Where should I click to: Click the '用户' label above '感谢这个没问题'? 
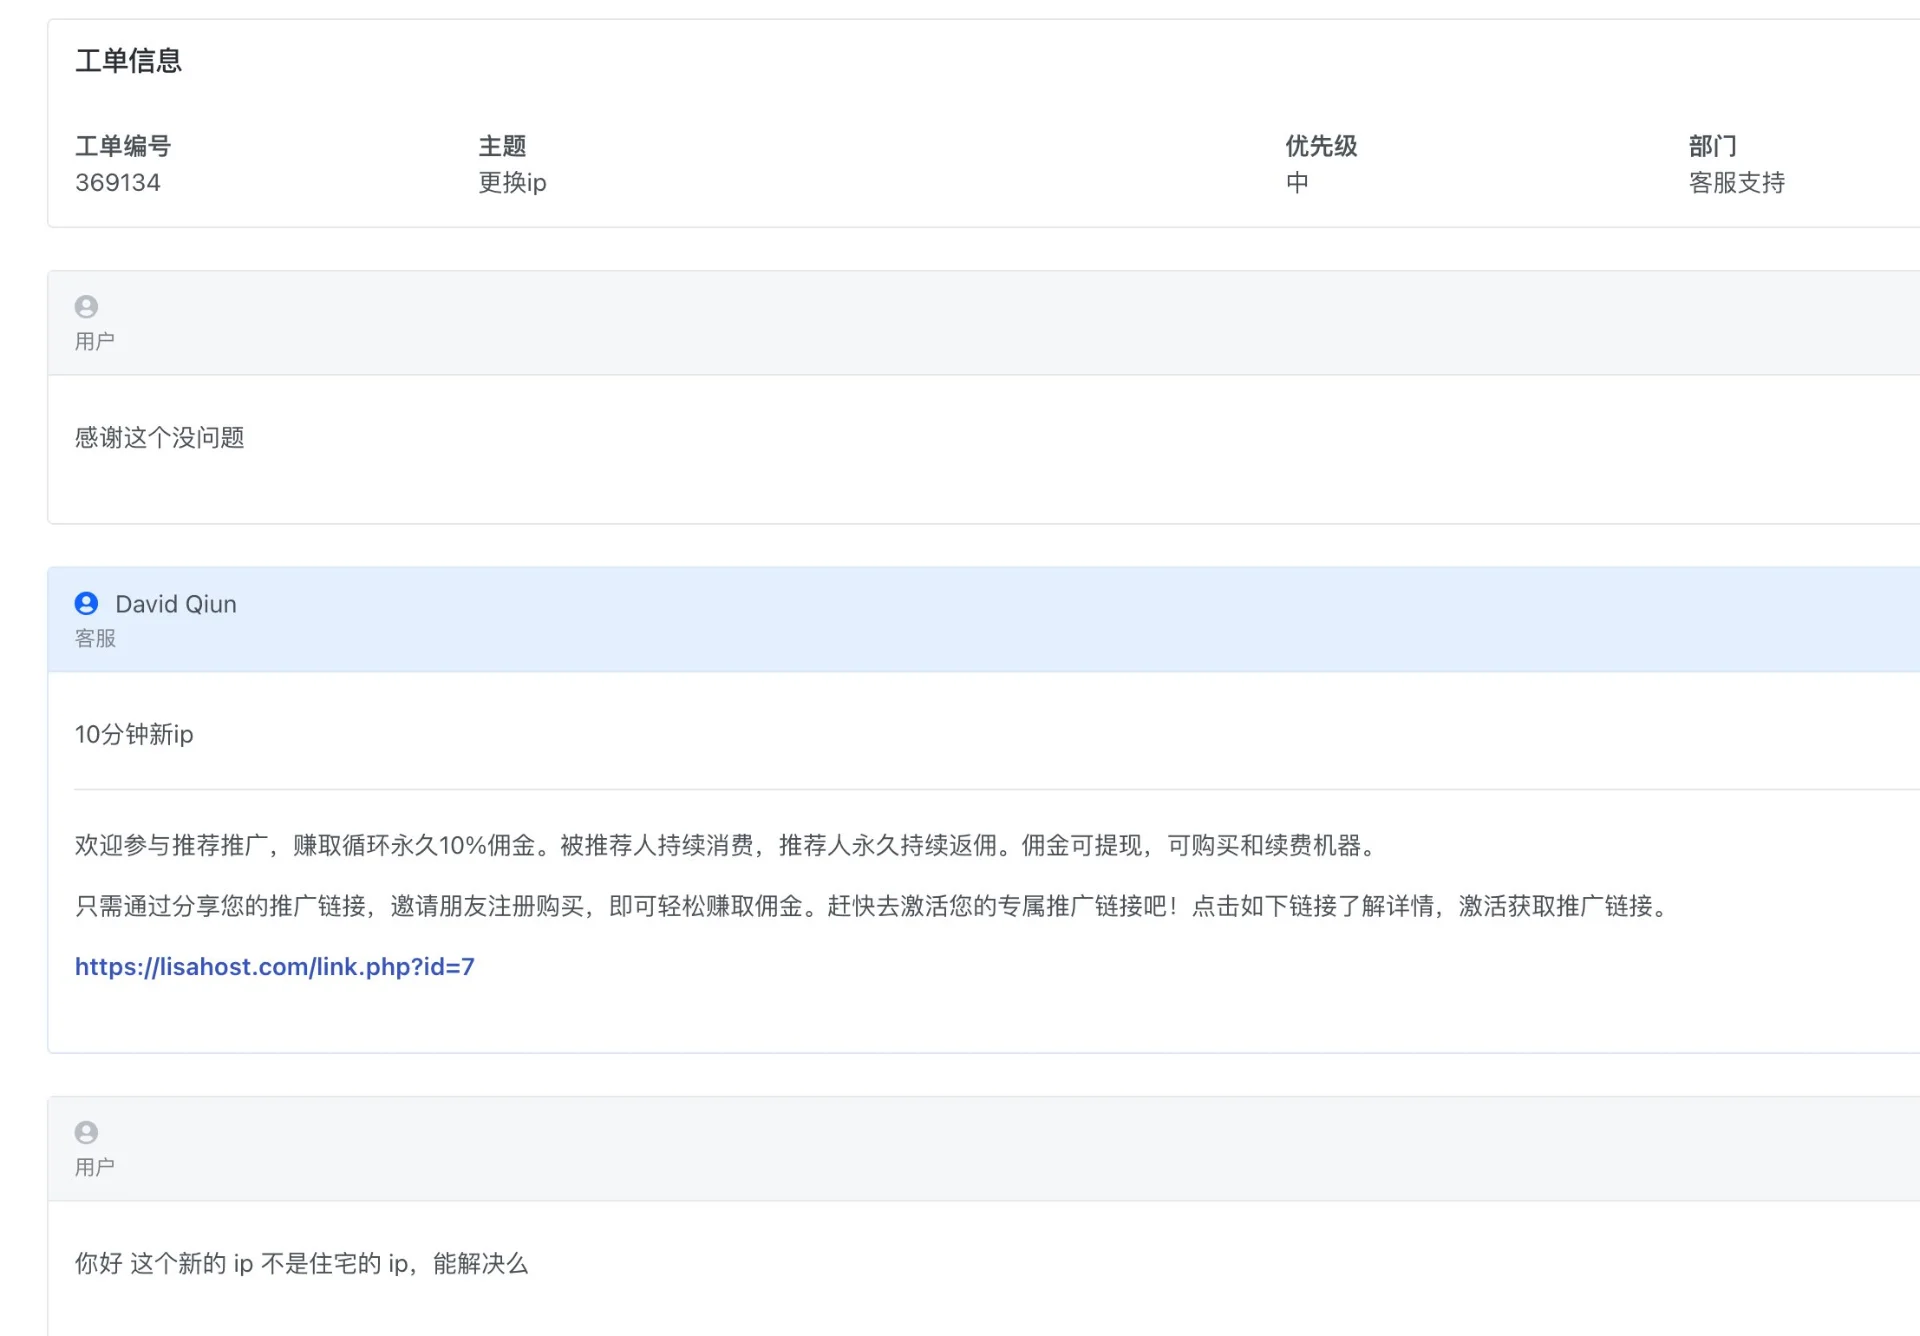tap(95, 341)
